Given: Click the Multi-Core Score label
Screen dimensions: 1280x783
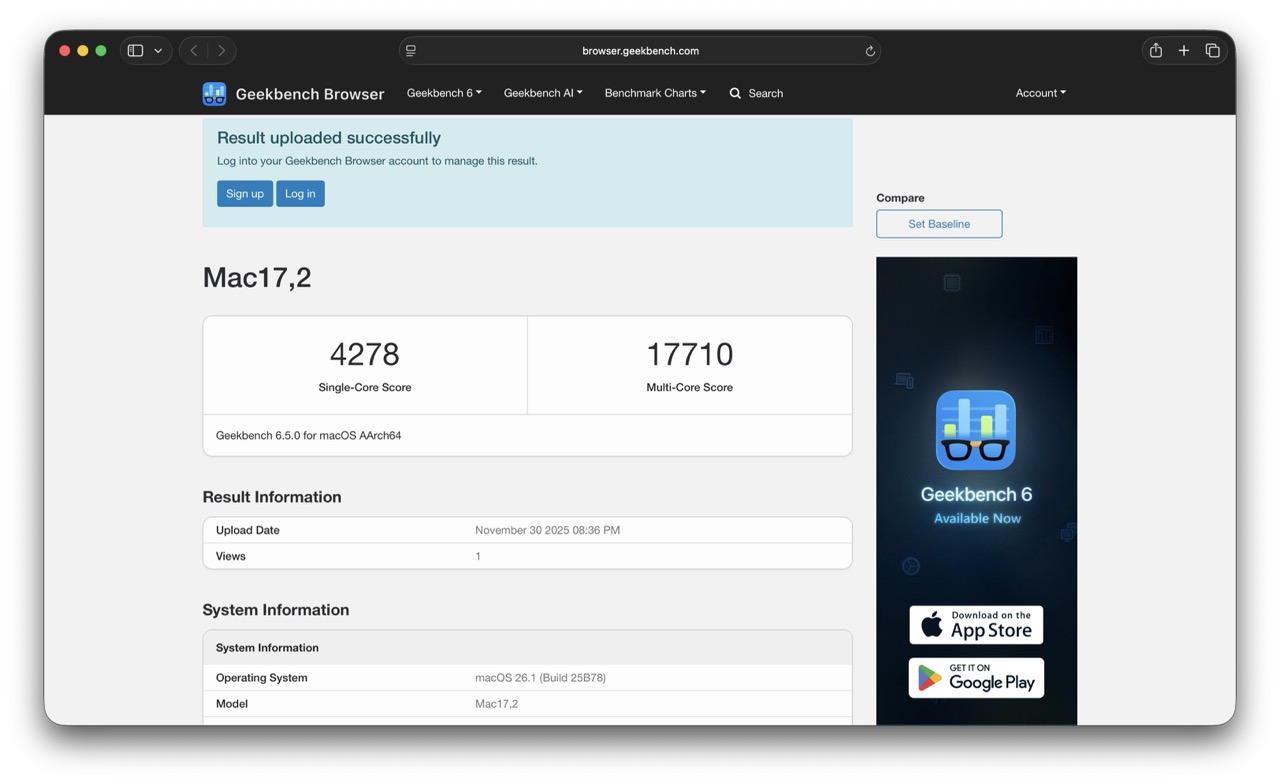Looking at the screenshot, I should (690, 387).
